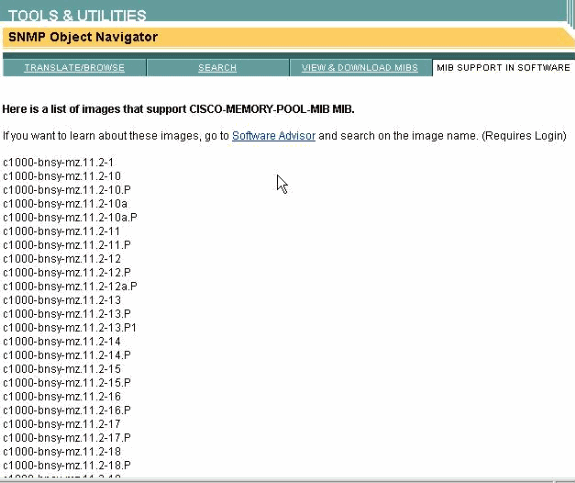Select image name c1000-bnsy-mz.11.2-17
Screen dimensions: 575x483
[62, 424]
